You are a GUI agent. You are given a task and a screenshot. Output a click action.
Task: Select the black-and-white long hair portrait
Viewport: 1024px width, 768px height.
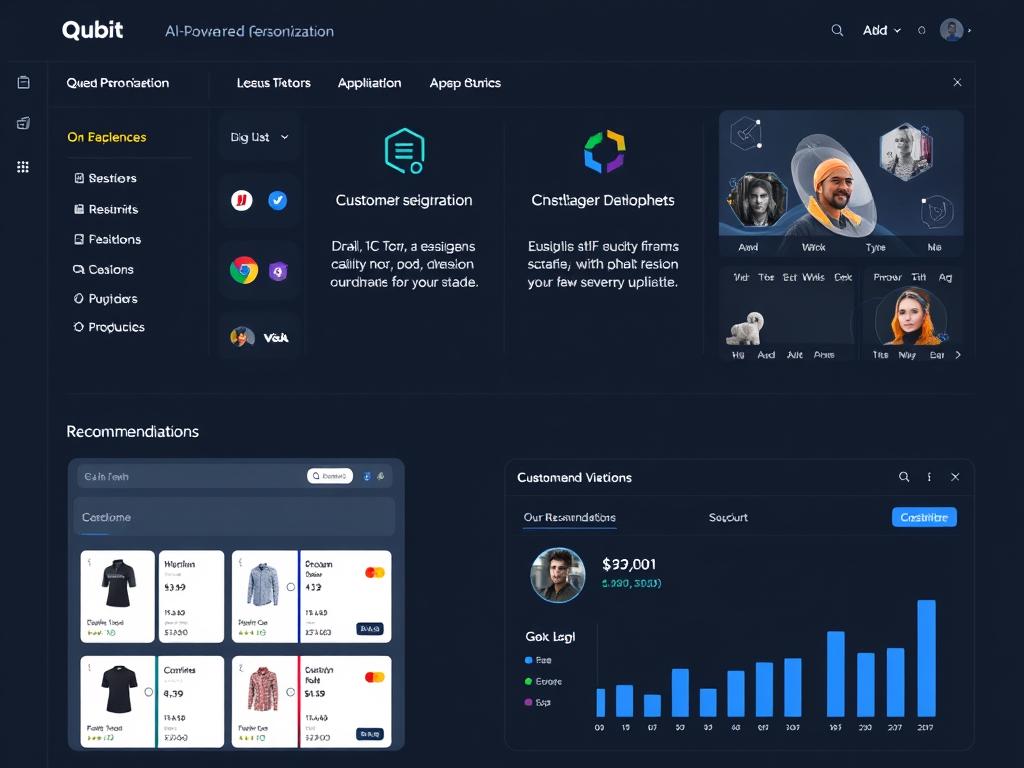[x=758, y=199]
